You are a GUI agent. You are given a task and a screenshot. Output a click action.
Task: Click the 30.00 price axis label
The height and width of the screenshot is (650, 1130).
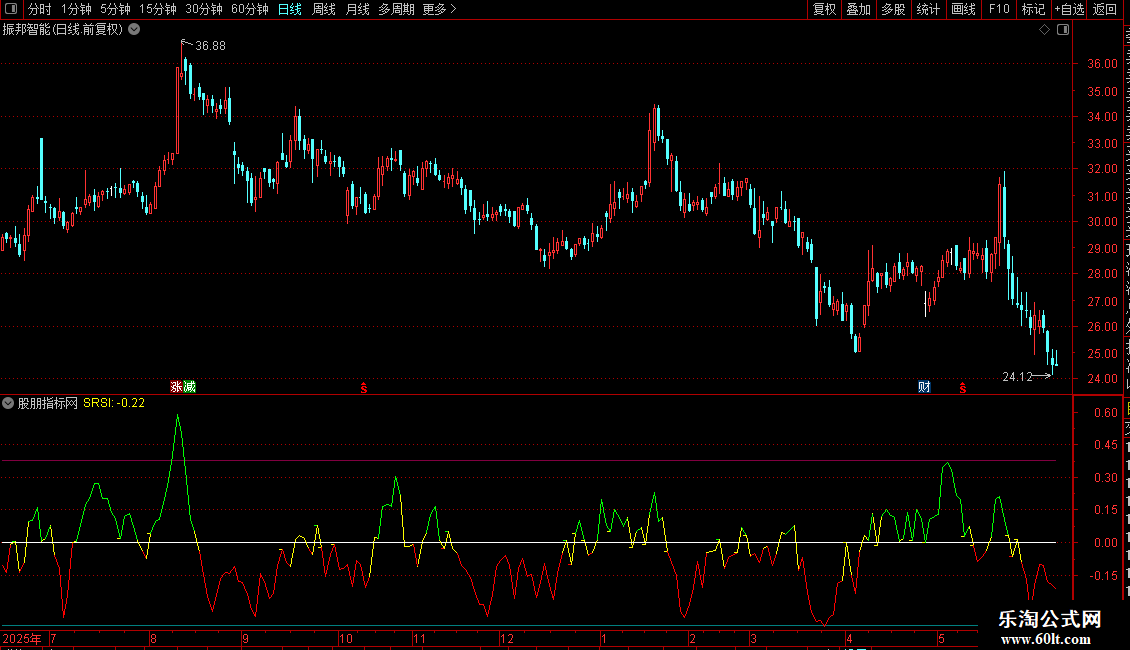(x=1102, y=222)
